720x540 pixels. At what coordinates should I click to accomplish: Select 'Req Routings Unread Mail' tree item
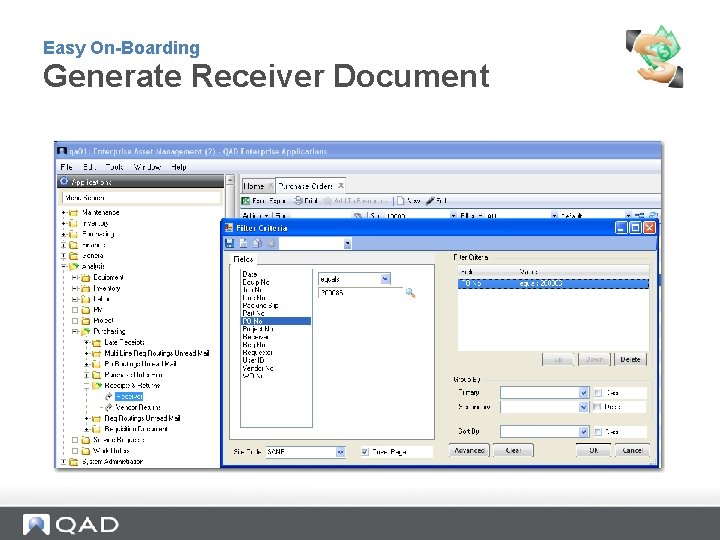[142, 418]
